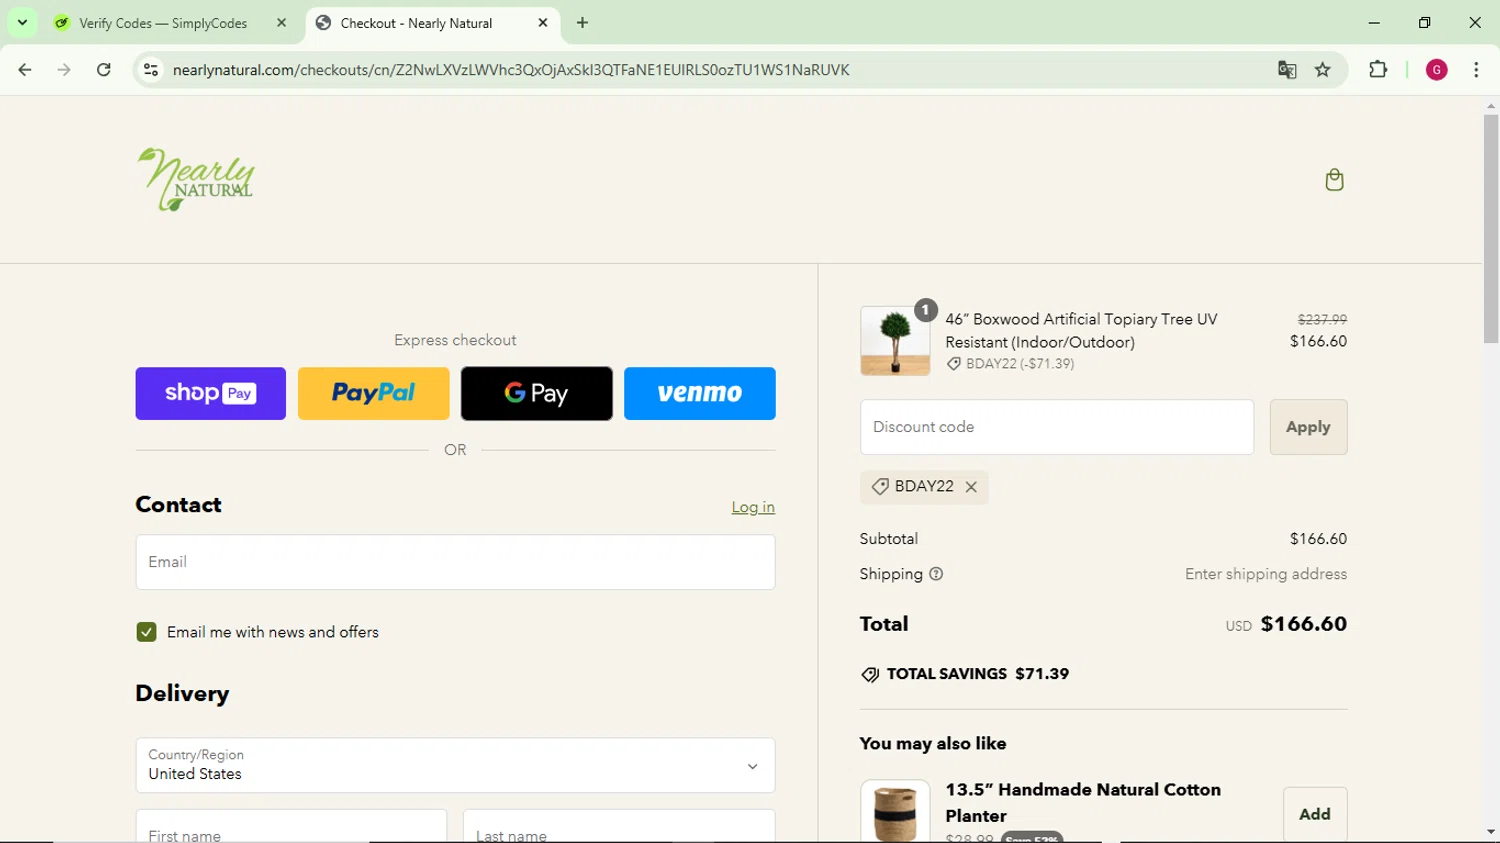Go back with browser back arrow

click(25, 70)
